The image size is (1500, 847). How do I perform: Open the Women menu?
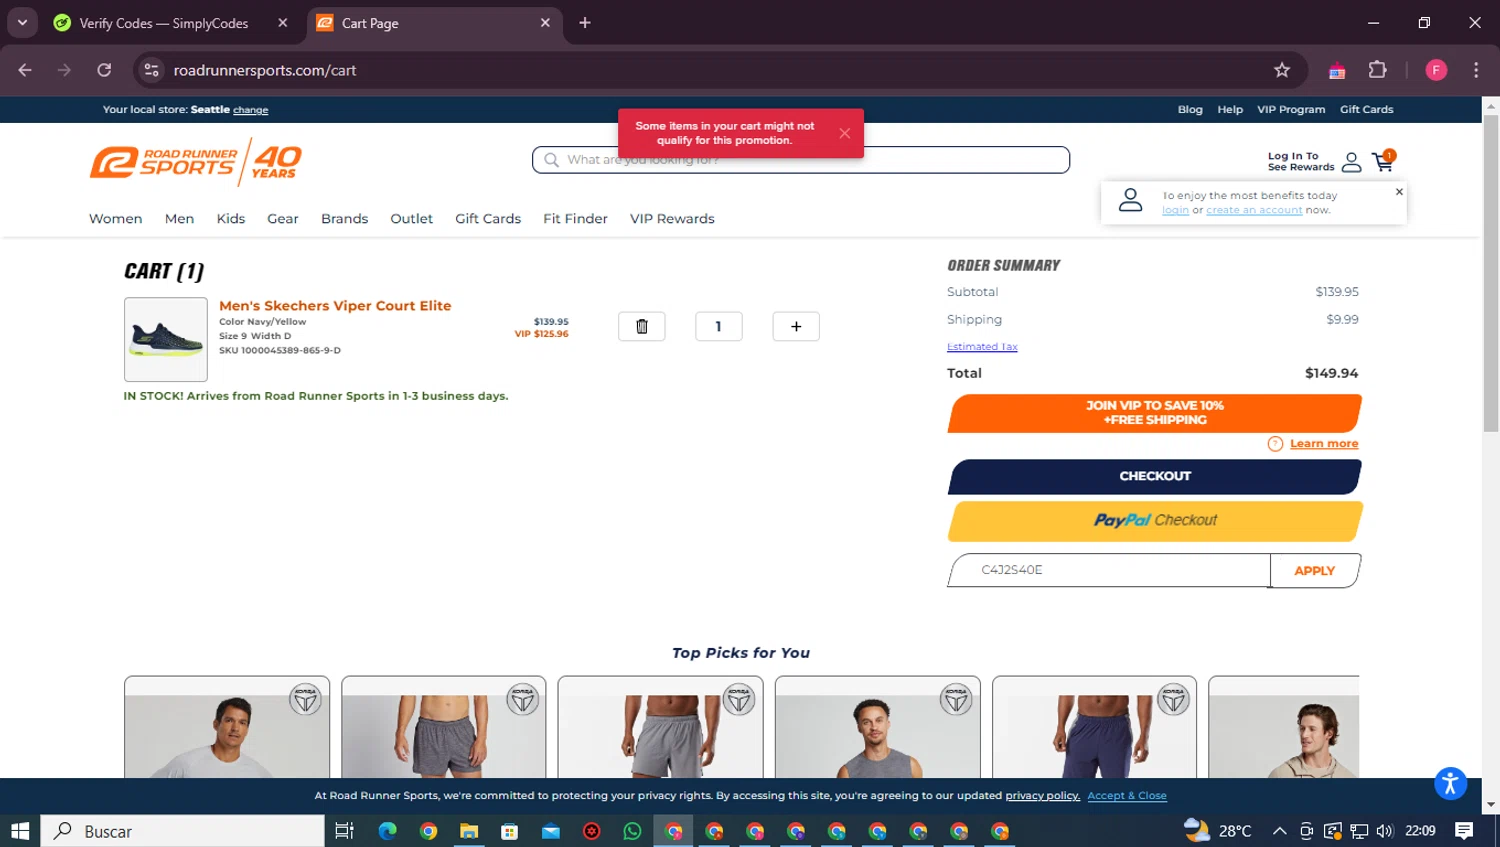(x=116, y=219)
